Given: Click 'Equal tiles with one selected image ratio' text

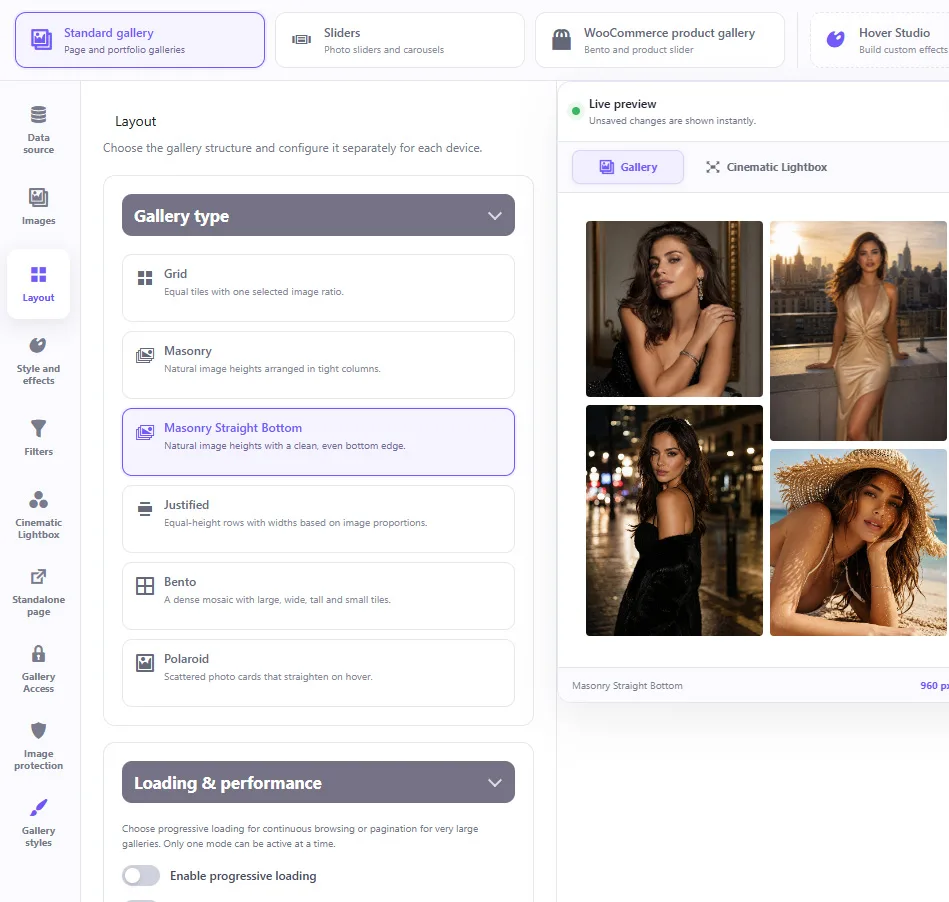Looking at the screenshot, I should (x=254, y=292).
